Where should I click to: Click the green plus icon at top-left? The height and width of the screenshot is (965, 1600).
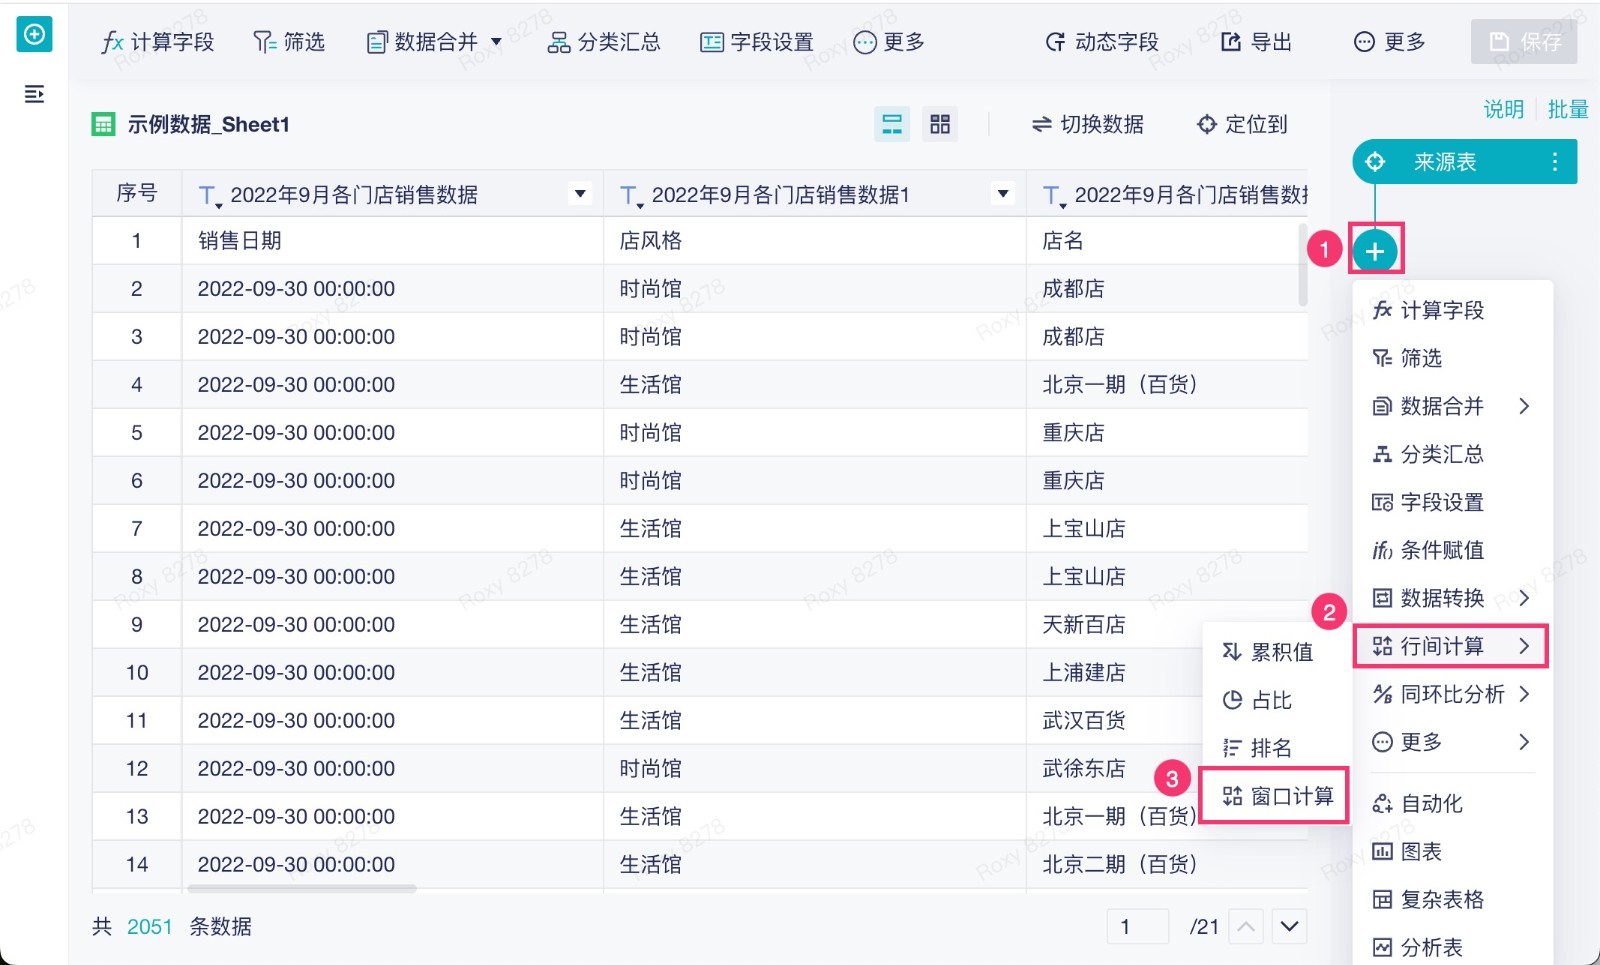pyautogui.click(x=34, y=35)
